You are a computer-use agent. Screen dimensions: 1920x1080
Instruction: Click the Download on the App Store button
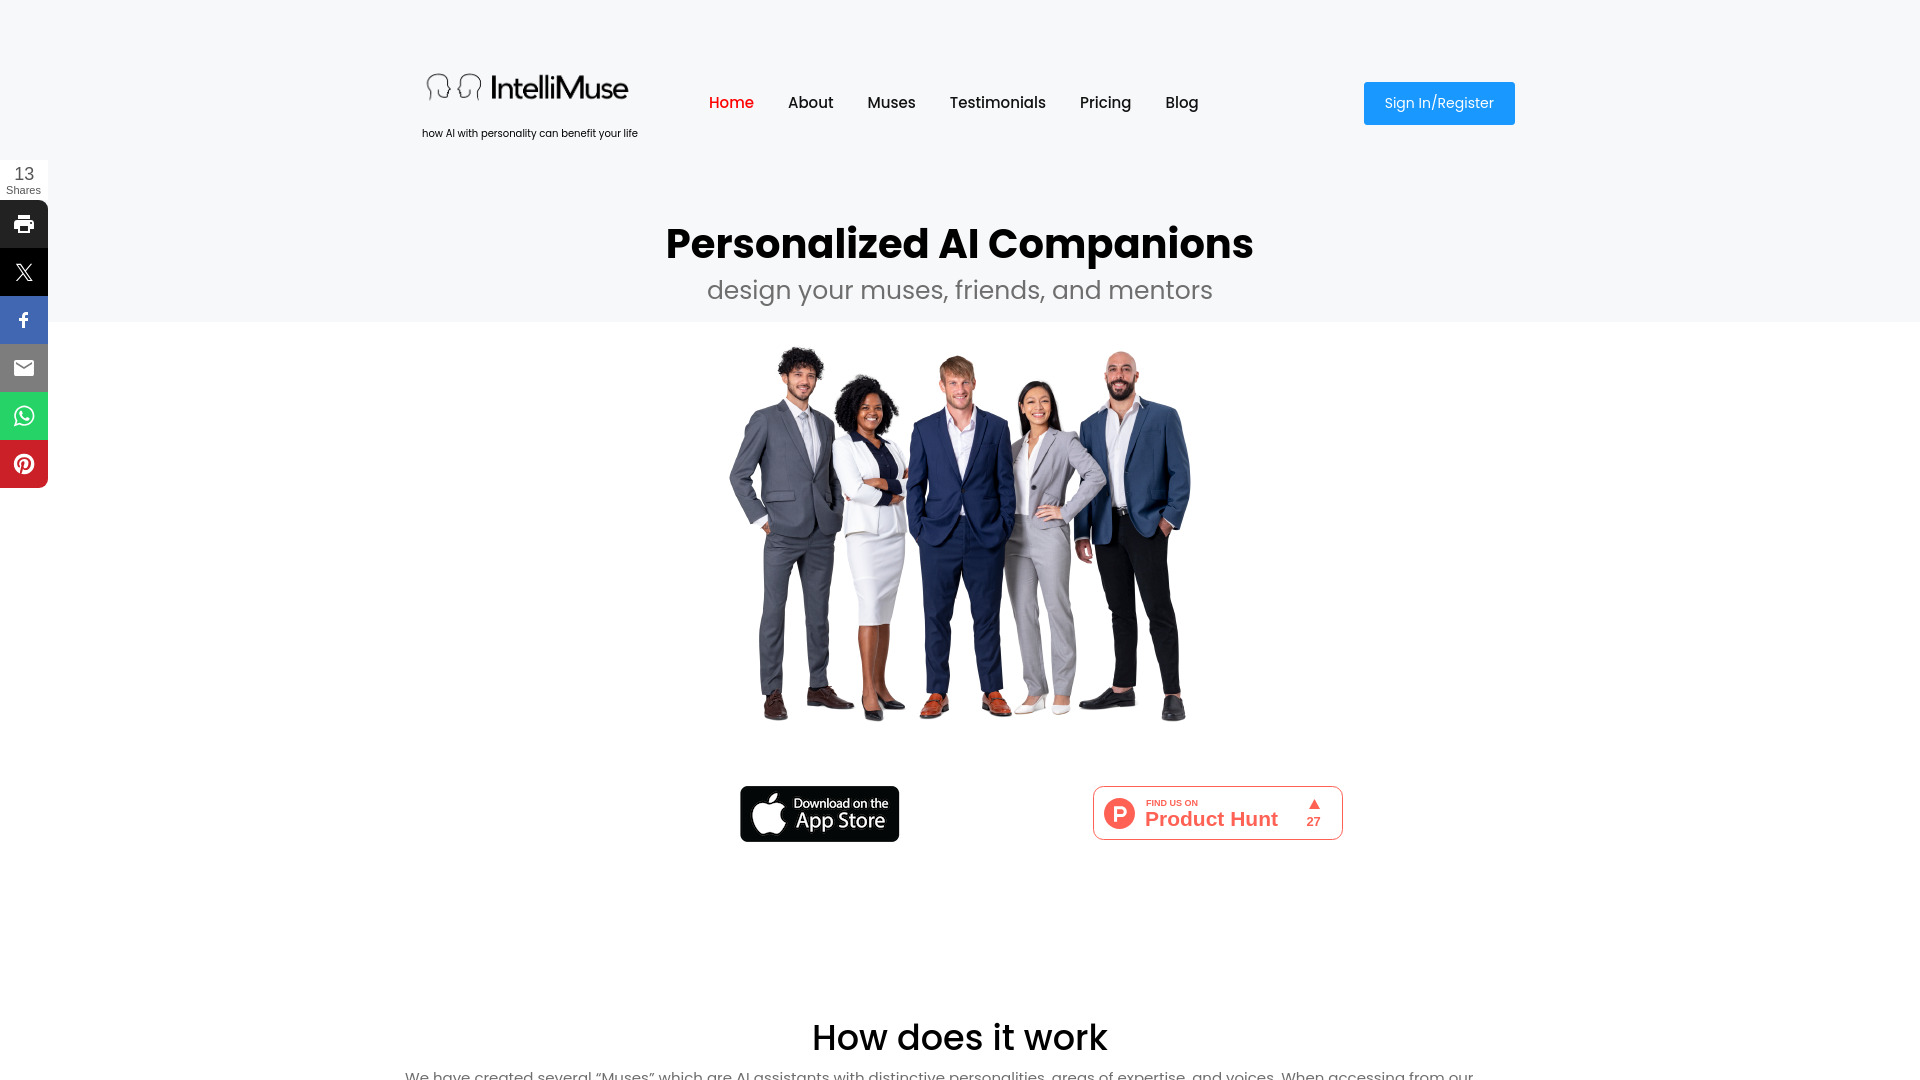tap(819, 814)
